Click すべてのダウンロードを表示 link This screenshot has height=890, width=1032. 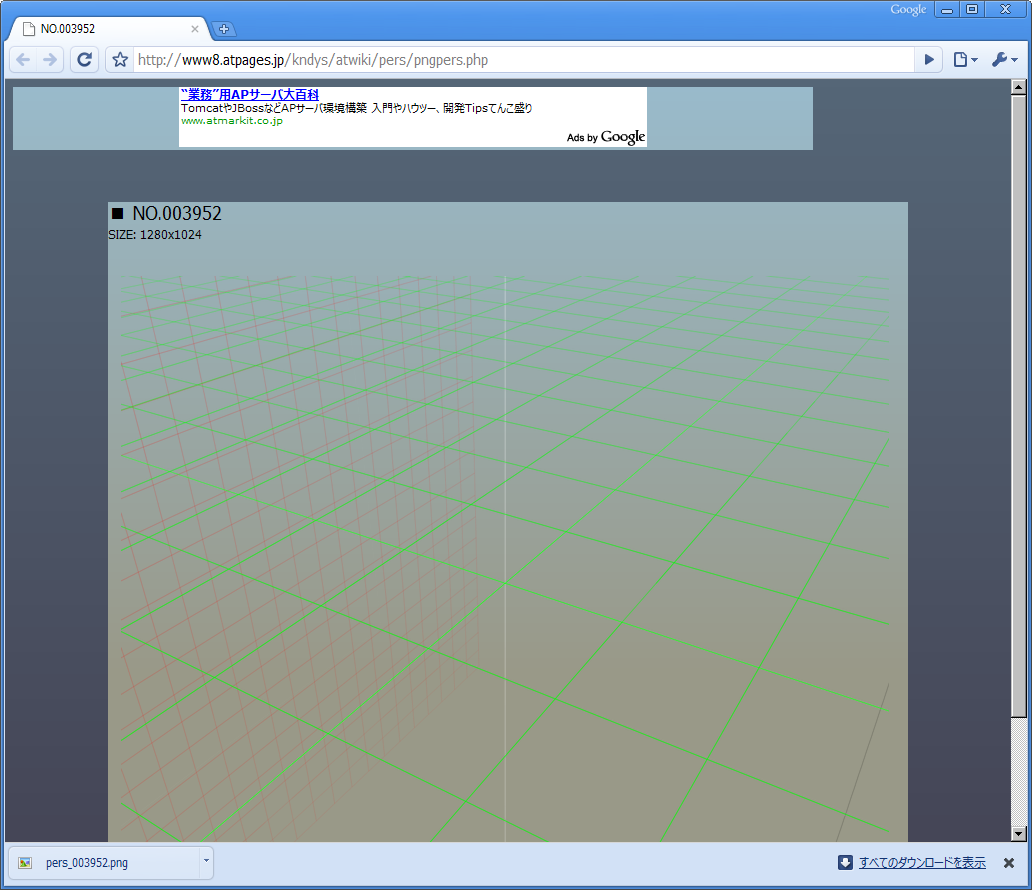click(x=922, y=862)
